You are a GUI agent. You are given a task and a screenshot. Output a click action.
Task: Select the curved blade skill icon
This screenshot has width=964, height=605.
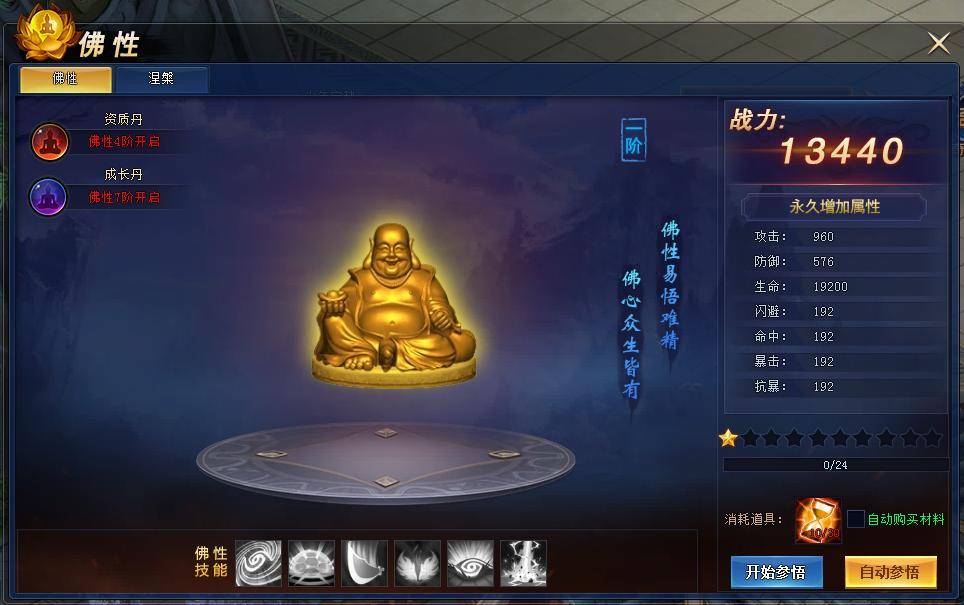click(365, 563)
